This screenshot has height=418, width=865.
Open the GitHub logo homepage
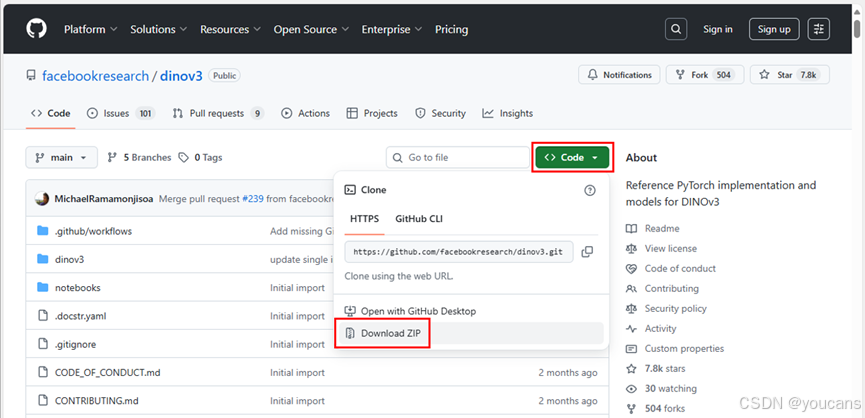[x=37, y=29]
